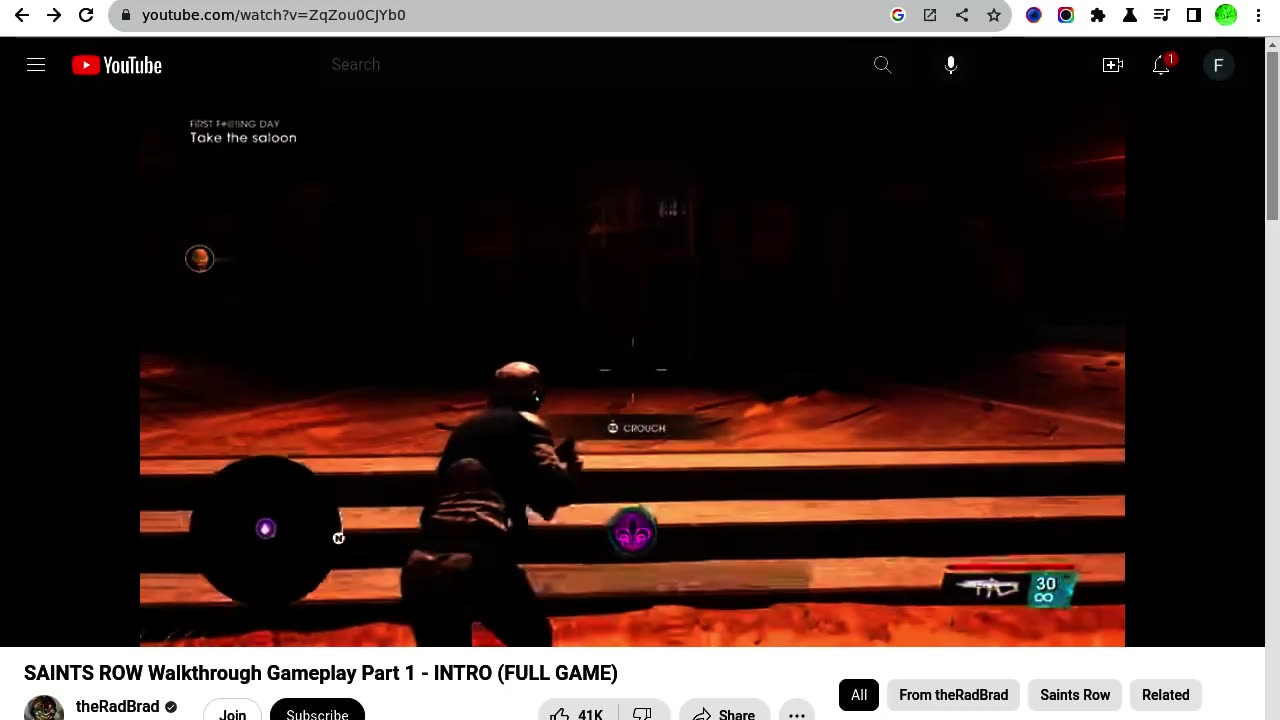This screenshot has height=720, width=1280.
Task: Select the All filter chip
Action: (x=859, y=695)
